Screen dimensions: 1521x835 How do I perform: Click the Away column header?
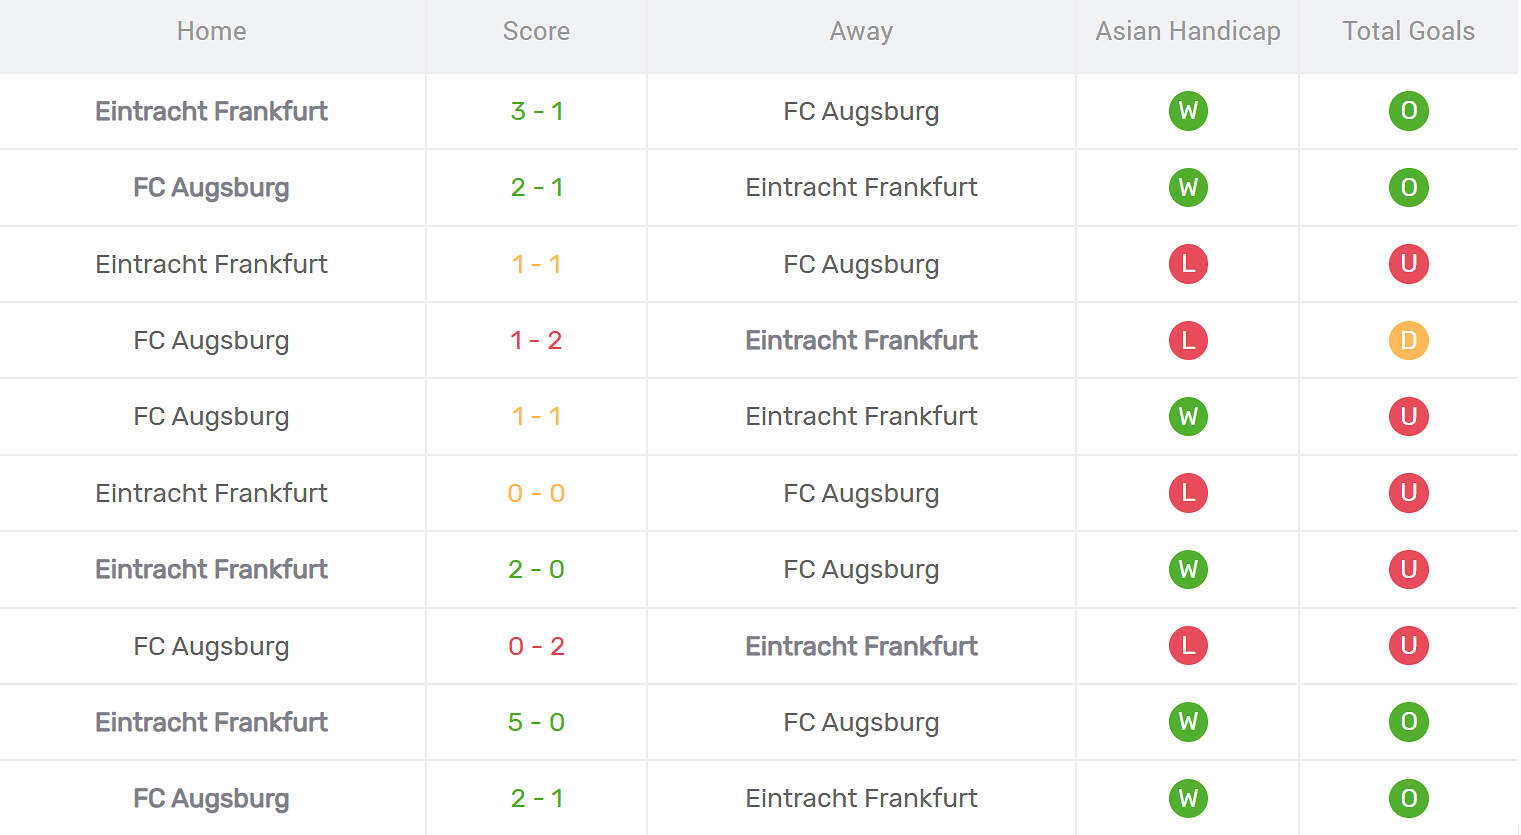pyautogui.click(x=861, y=32)
